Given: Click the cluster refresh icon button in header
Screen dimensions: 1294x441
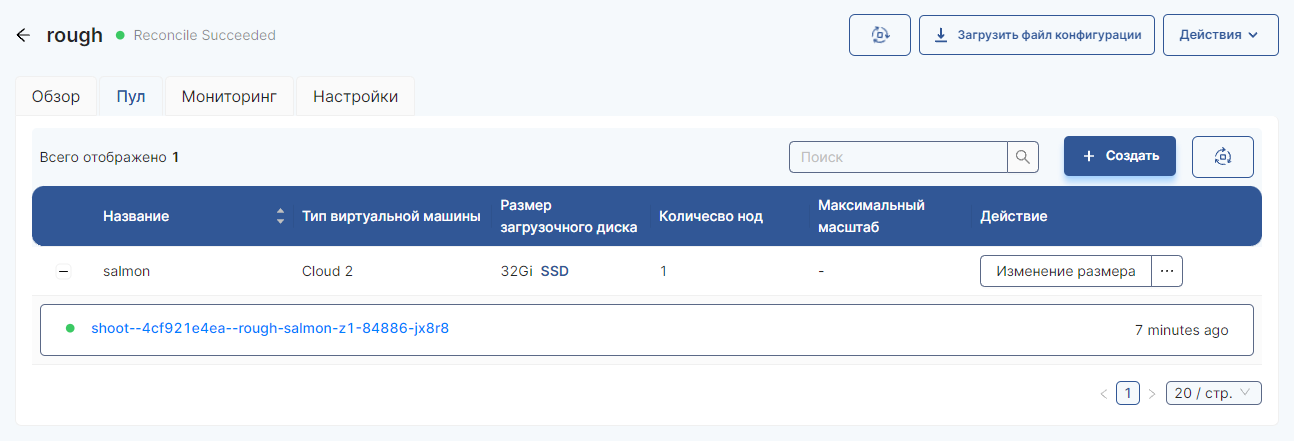Looking at the screenshot, I should (879, 35).
